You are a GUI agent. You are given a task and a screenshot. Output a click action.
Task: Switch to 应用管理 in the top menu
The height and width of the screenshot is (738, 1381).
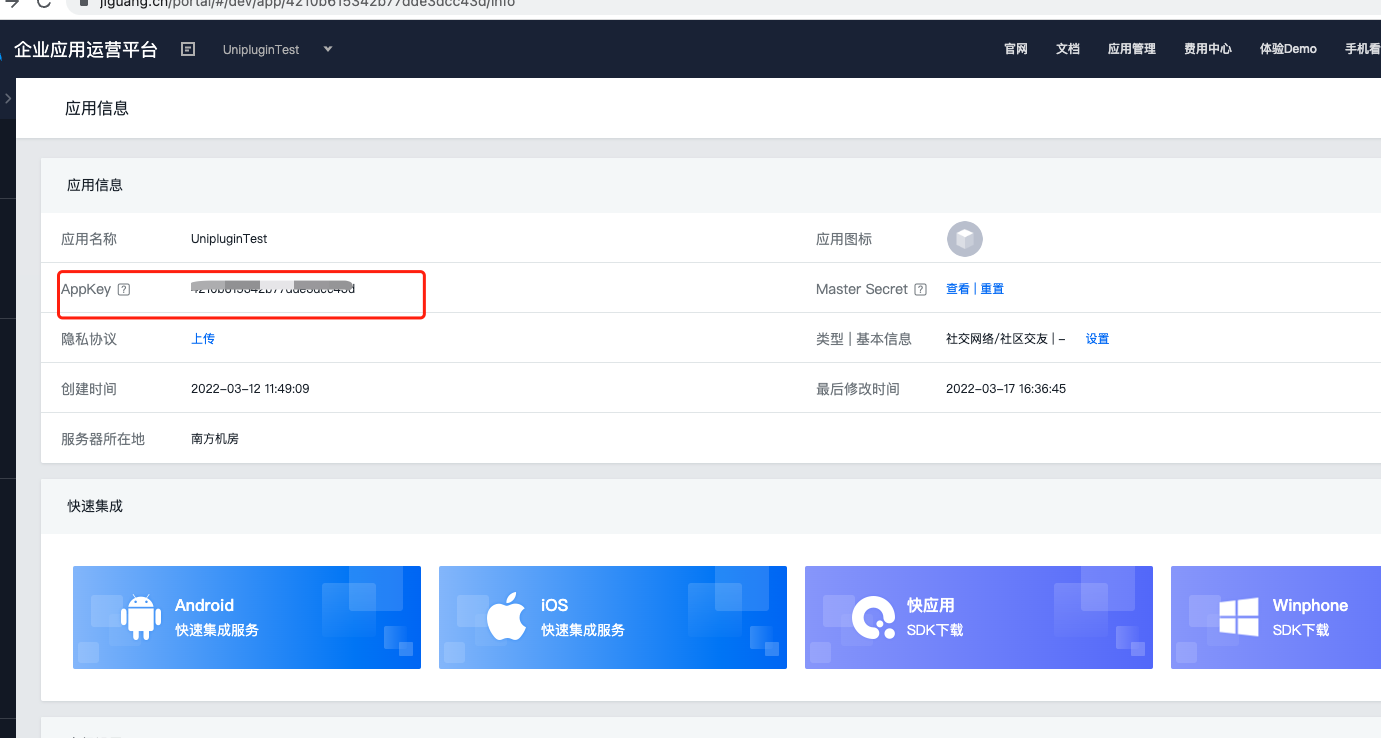pyautogui.click(x=1131, y=48)
